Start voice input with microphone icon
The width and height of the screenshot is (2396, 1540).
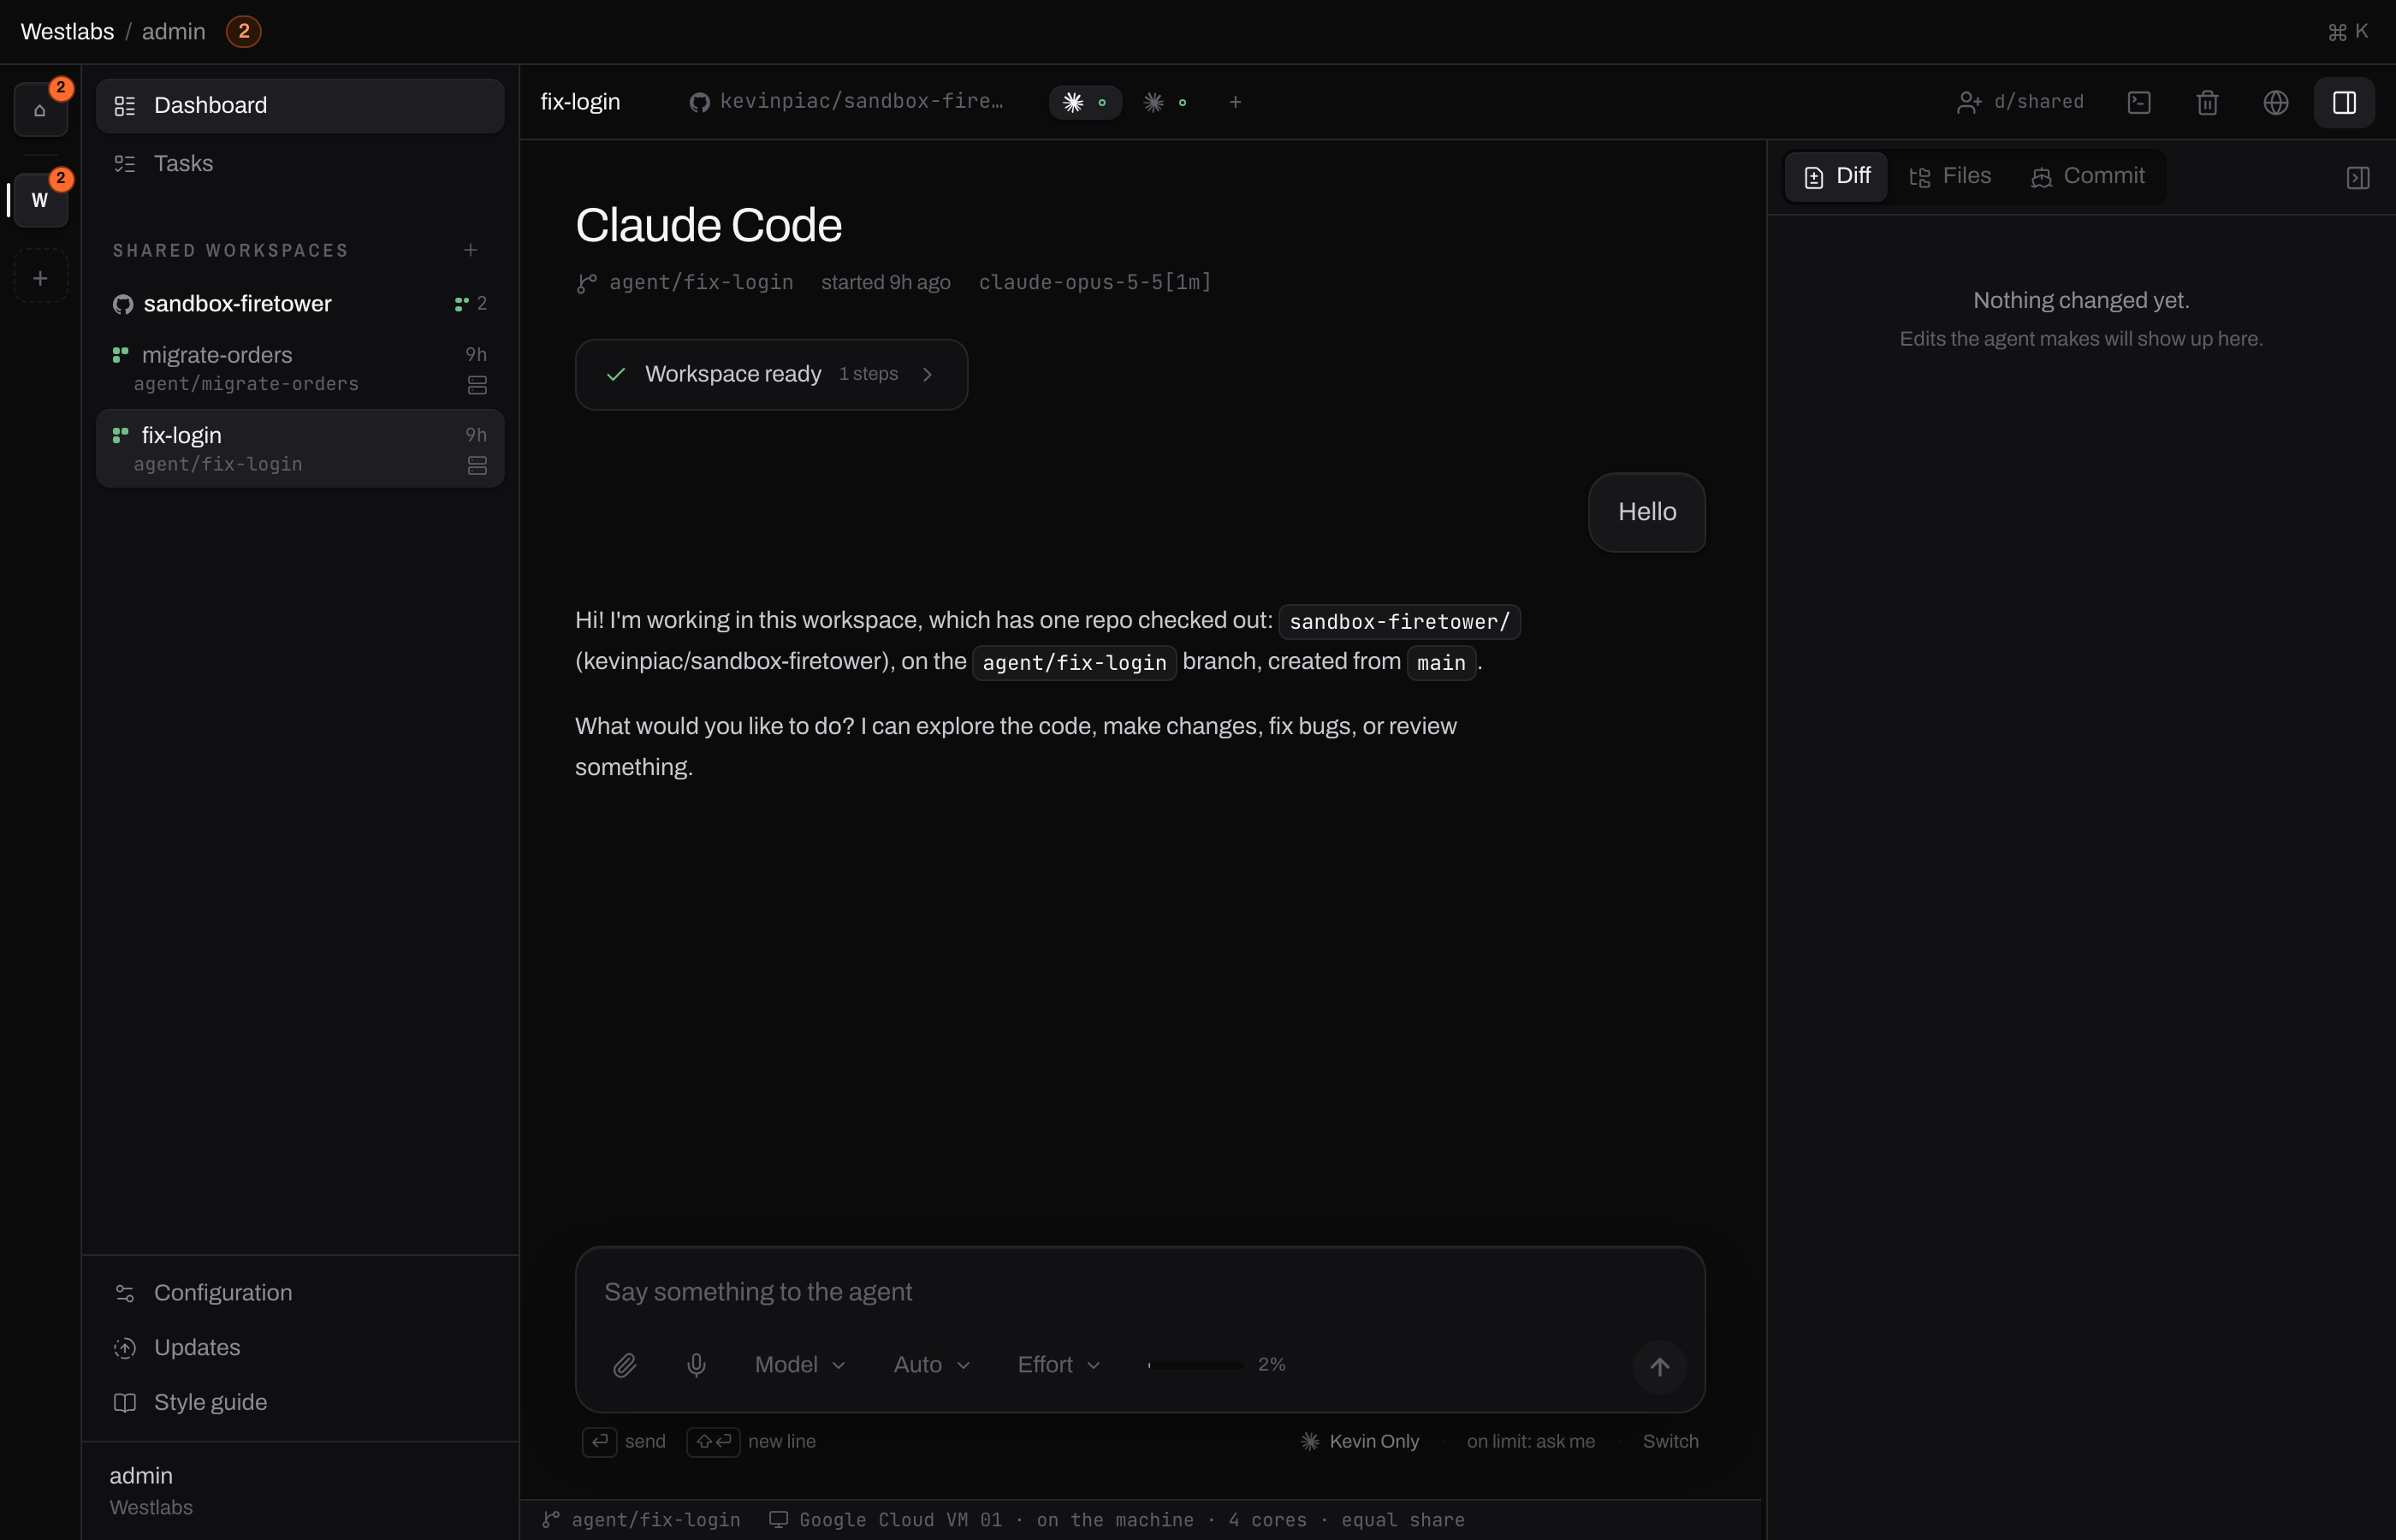(696, 1365)
